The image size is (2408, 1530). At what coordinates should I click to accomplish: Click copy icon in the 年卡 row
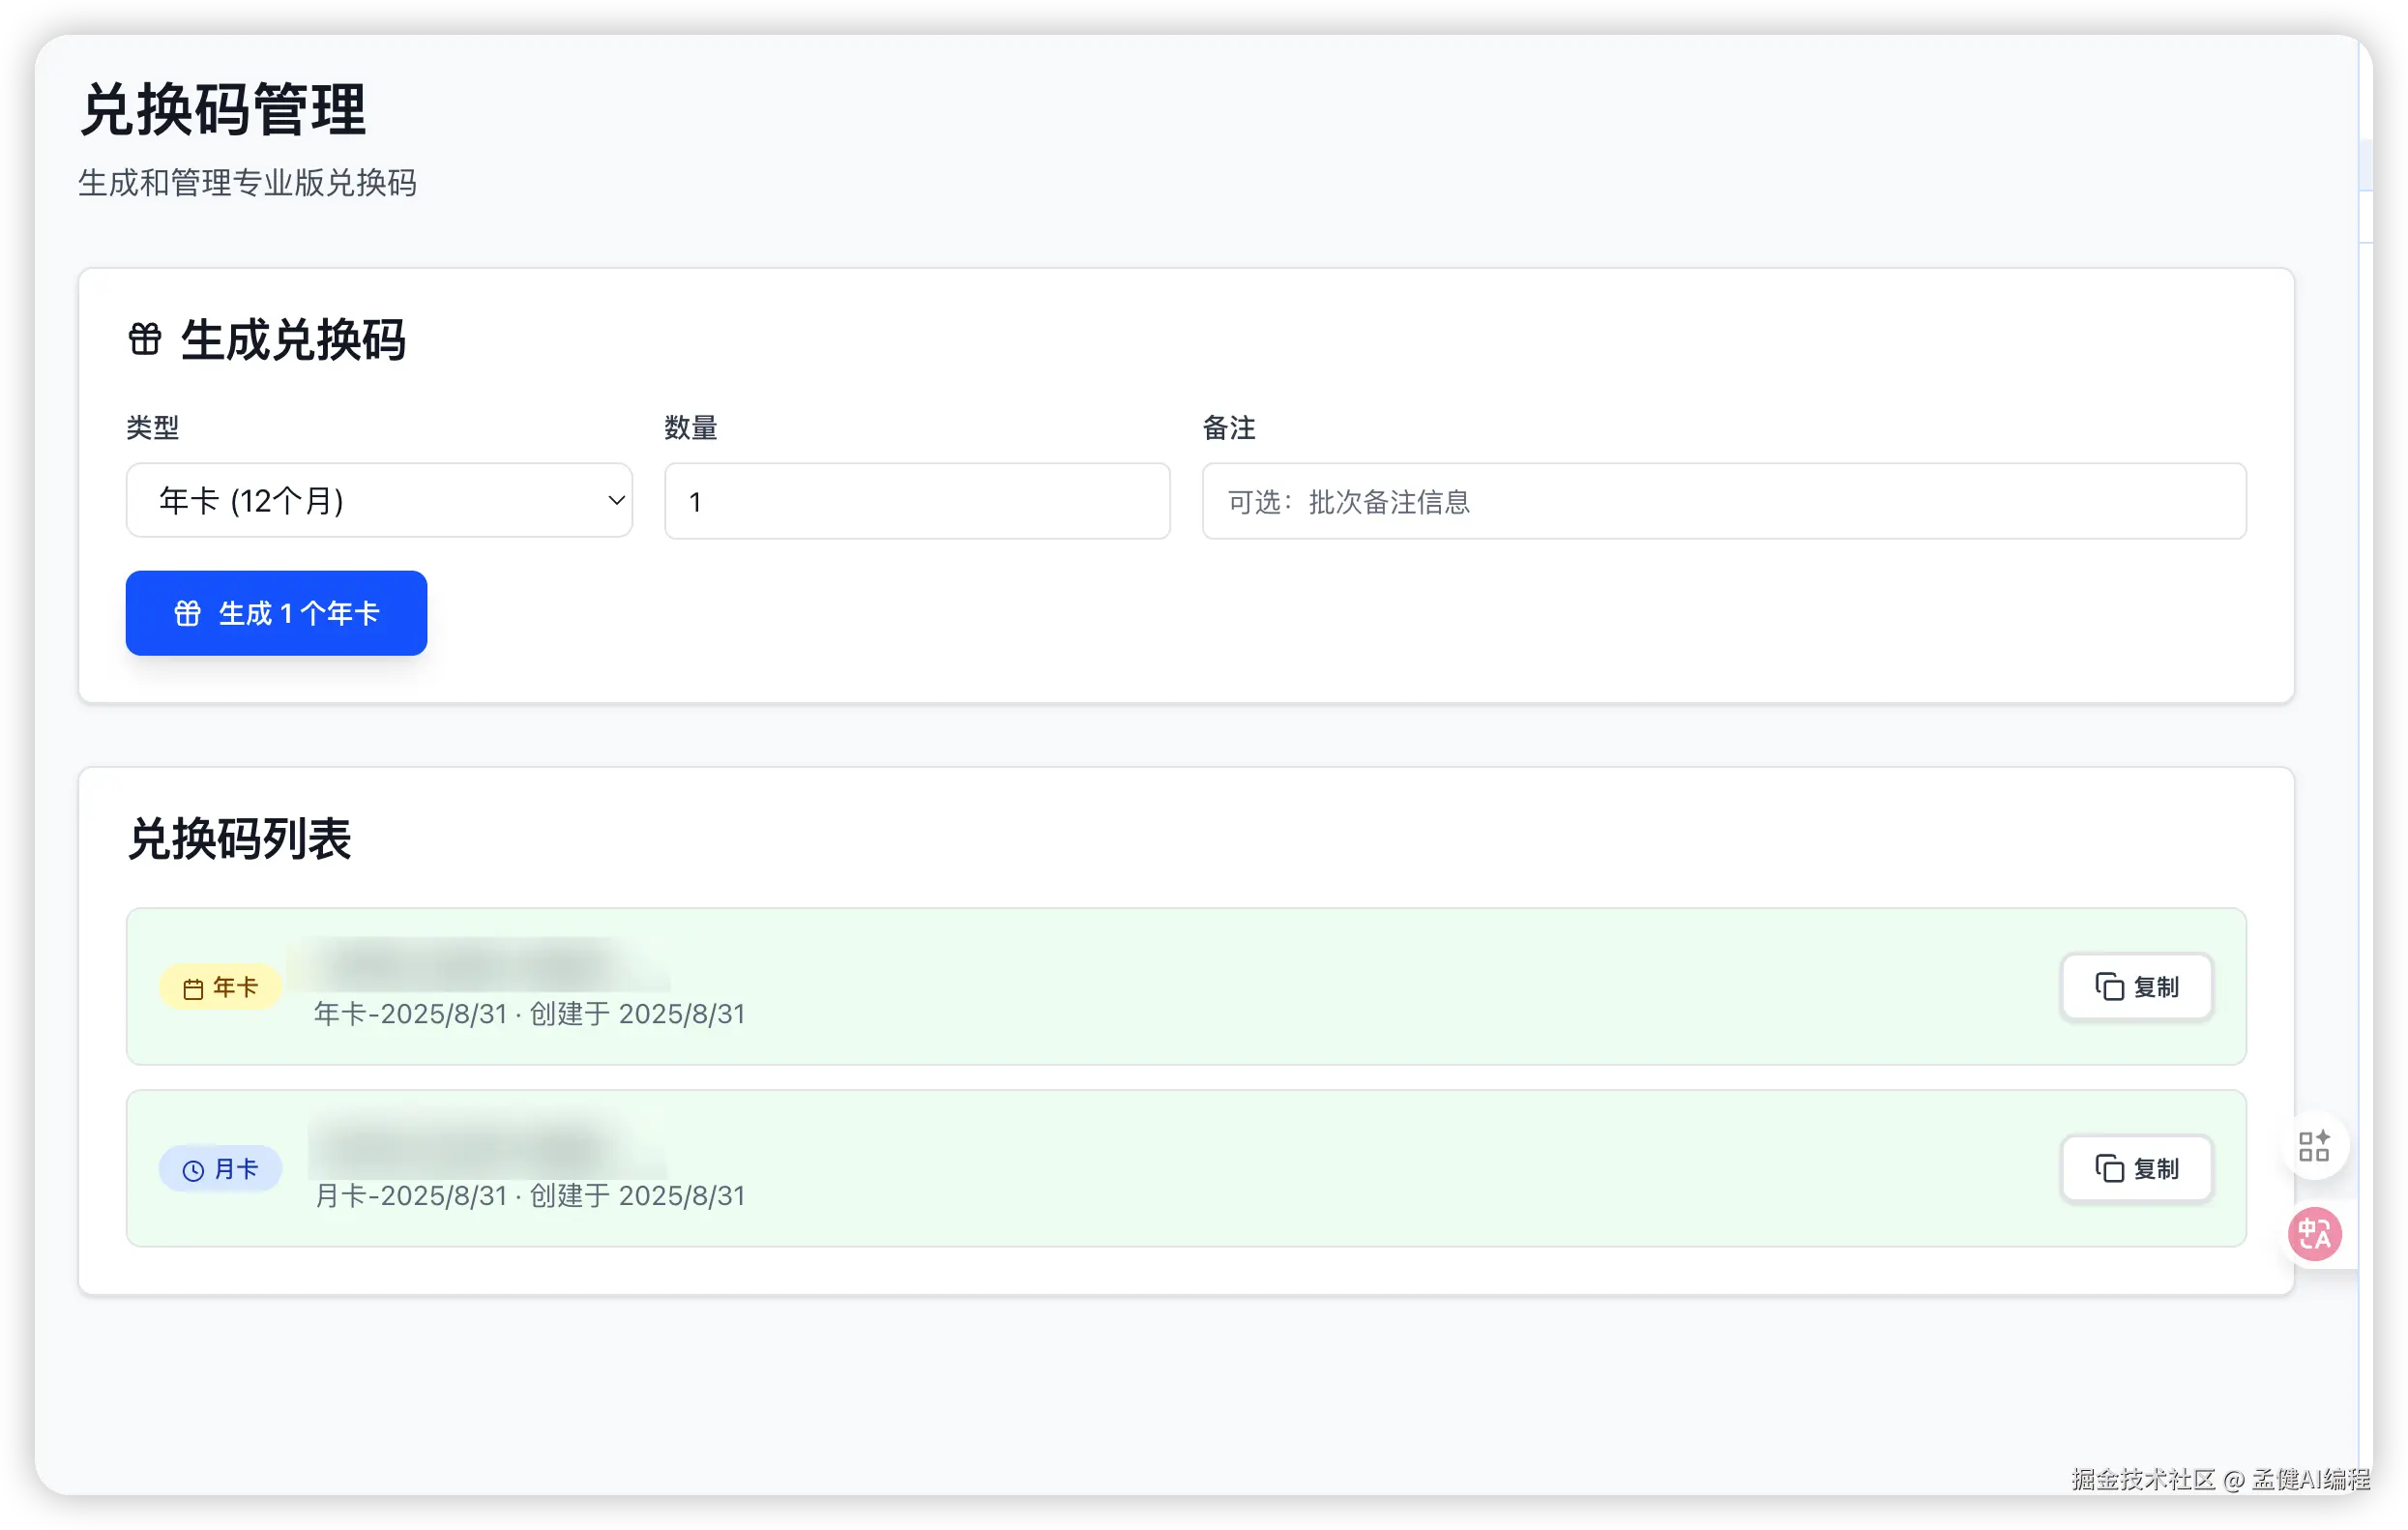(2109, 987)
